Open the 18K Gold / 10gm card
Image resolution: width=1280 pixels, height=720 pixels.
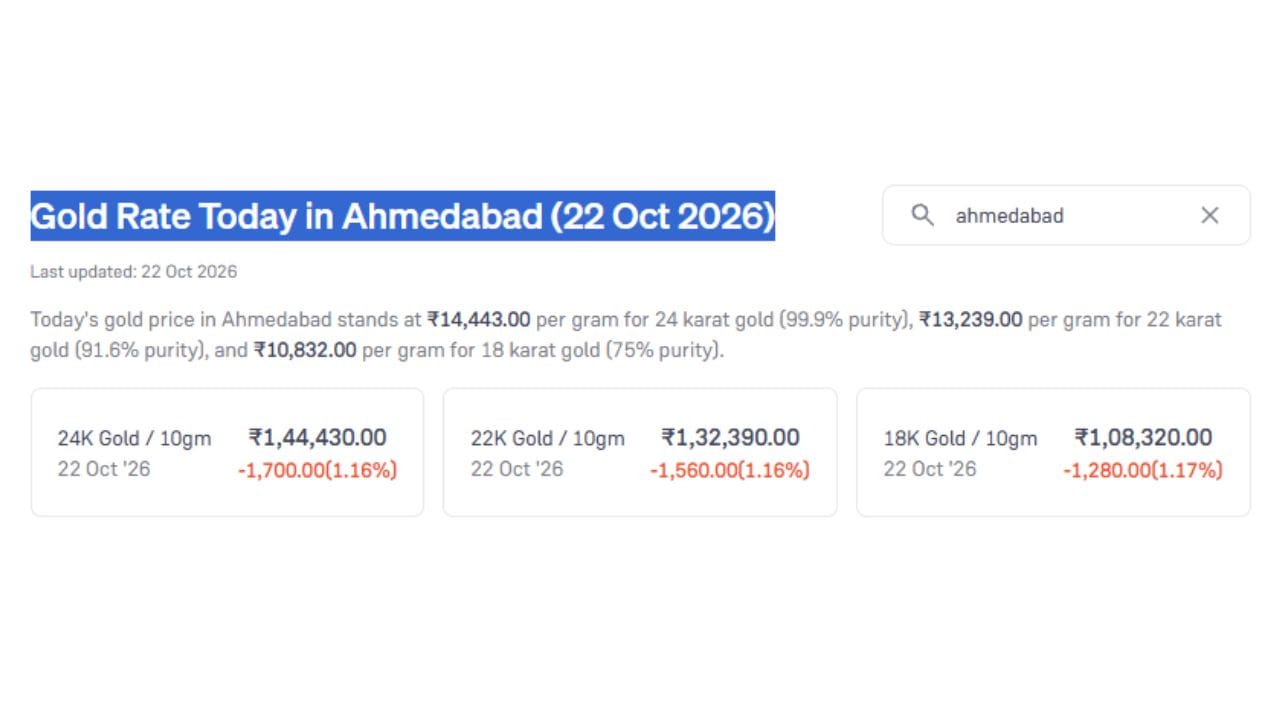tap(1053, 452)
